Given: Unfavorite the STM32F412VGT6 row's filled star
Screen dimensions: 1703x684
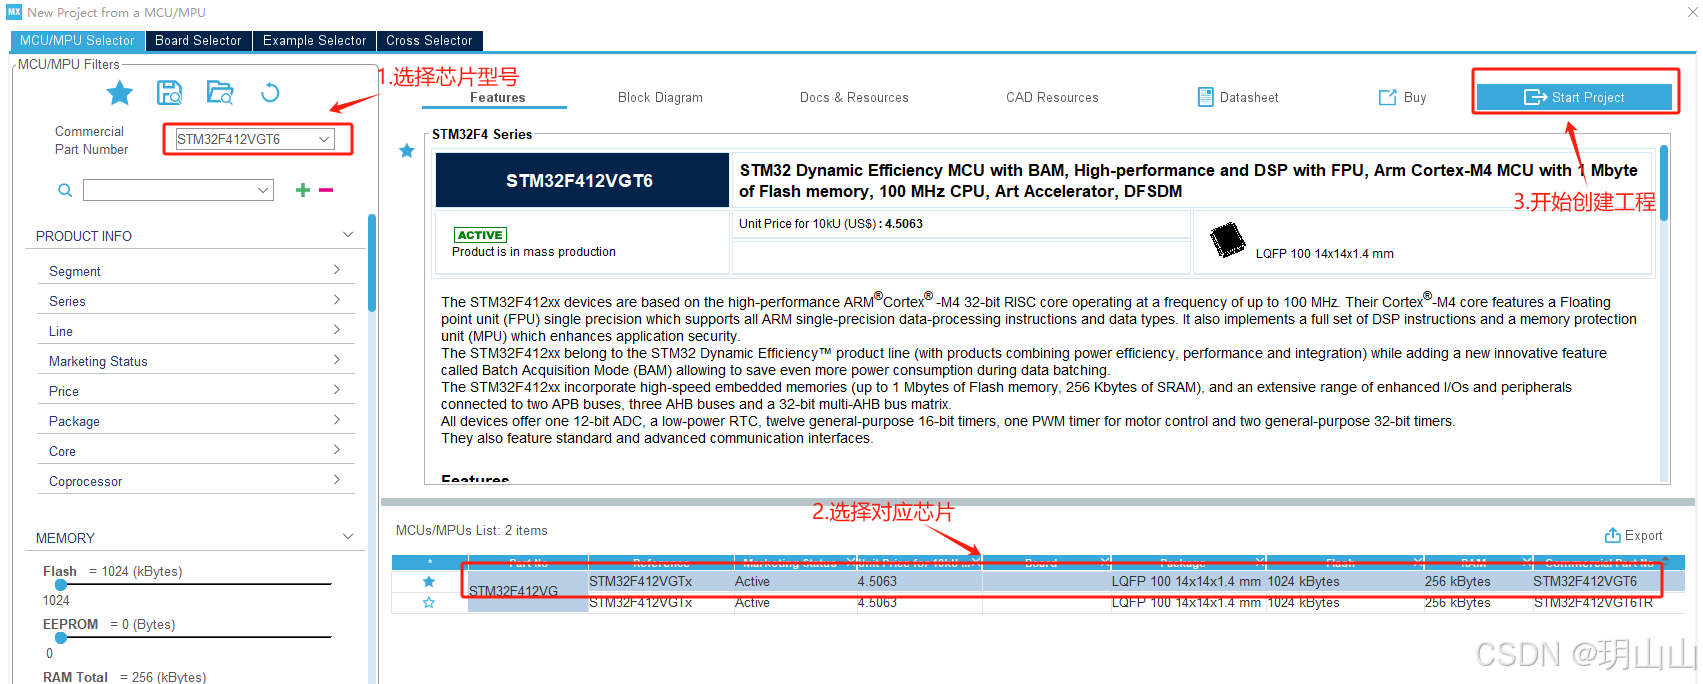Looking at the screenshot, I should tap(429, 581).
